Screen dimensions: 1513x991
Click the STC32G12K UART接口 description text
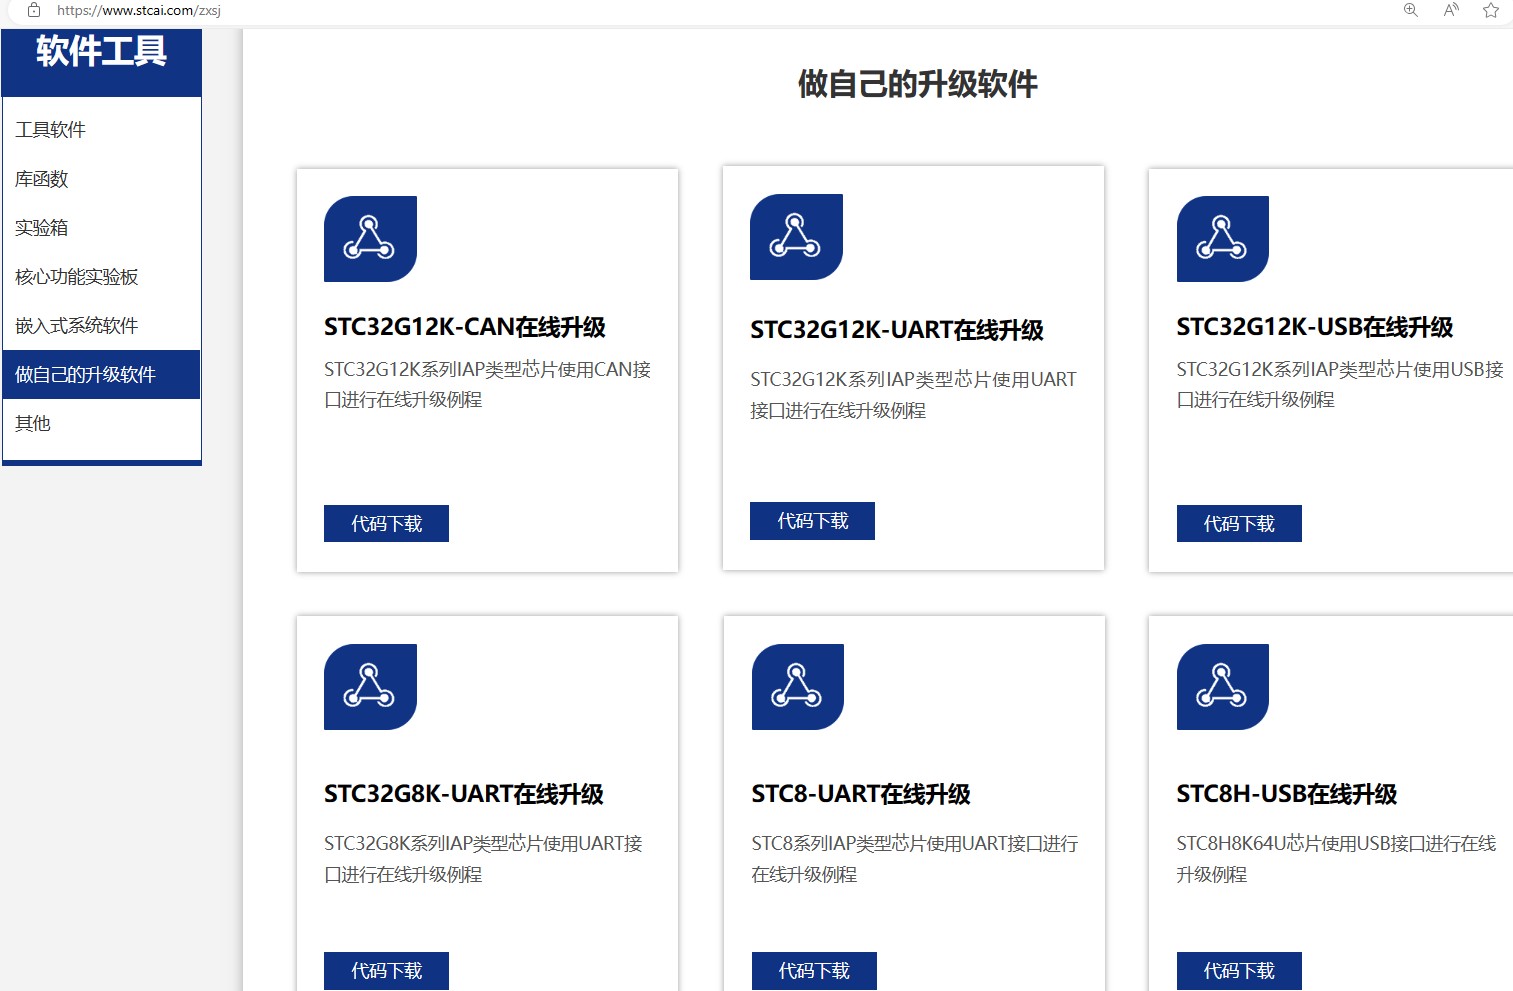pos(914,395)
